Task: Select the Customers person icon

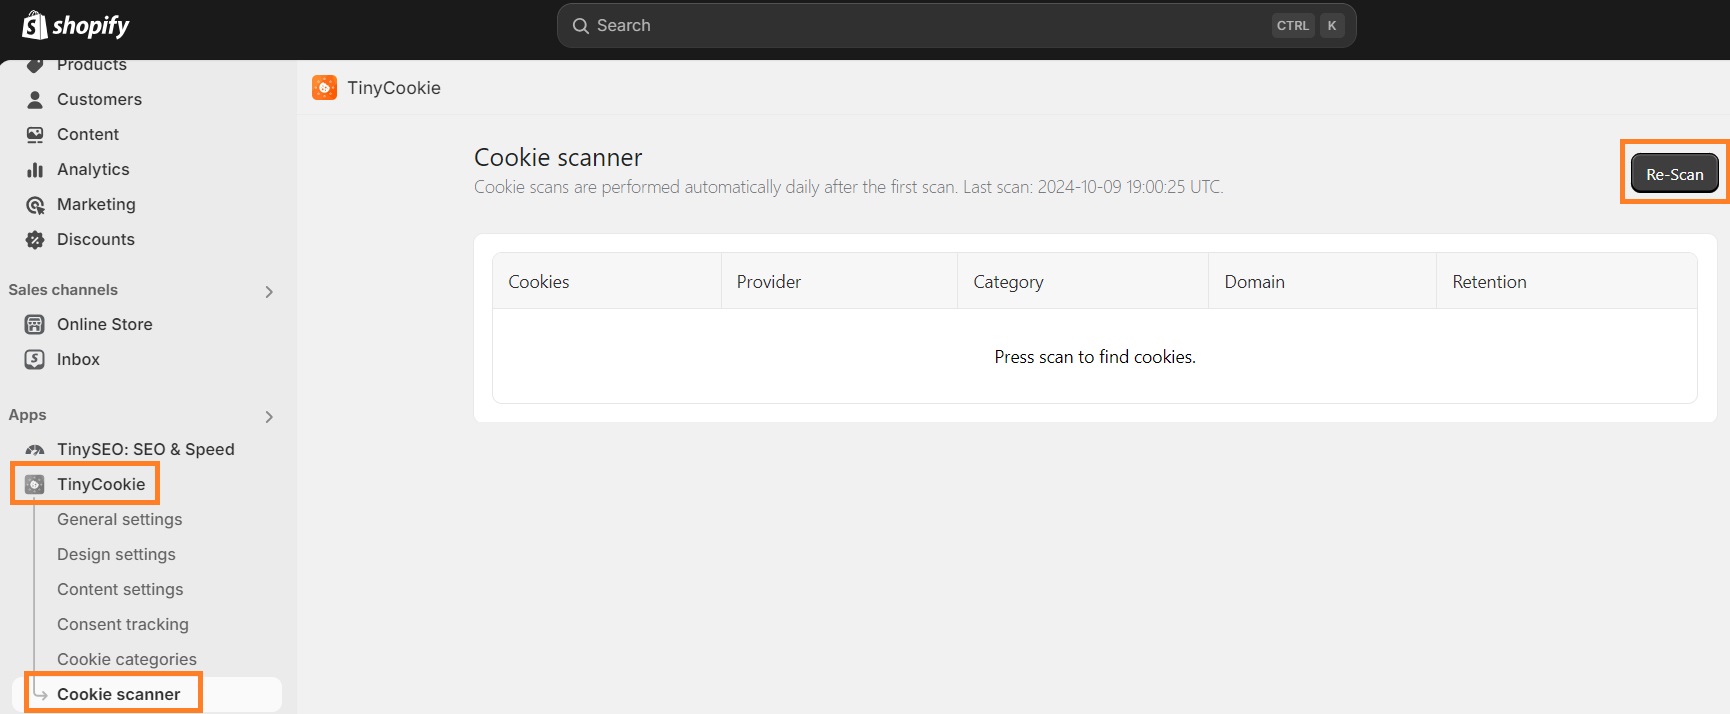Action: [34, 99]
